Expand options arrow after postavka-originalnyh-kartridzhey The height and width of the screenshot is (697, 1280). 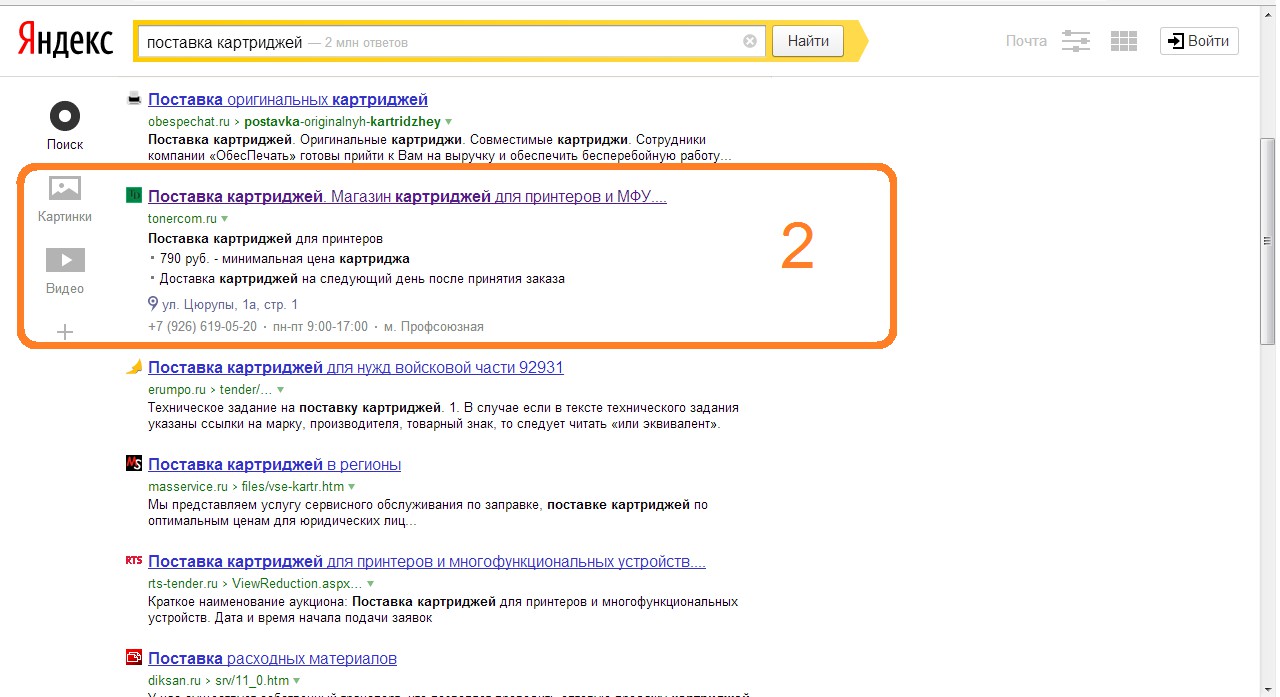pos(449,121)
